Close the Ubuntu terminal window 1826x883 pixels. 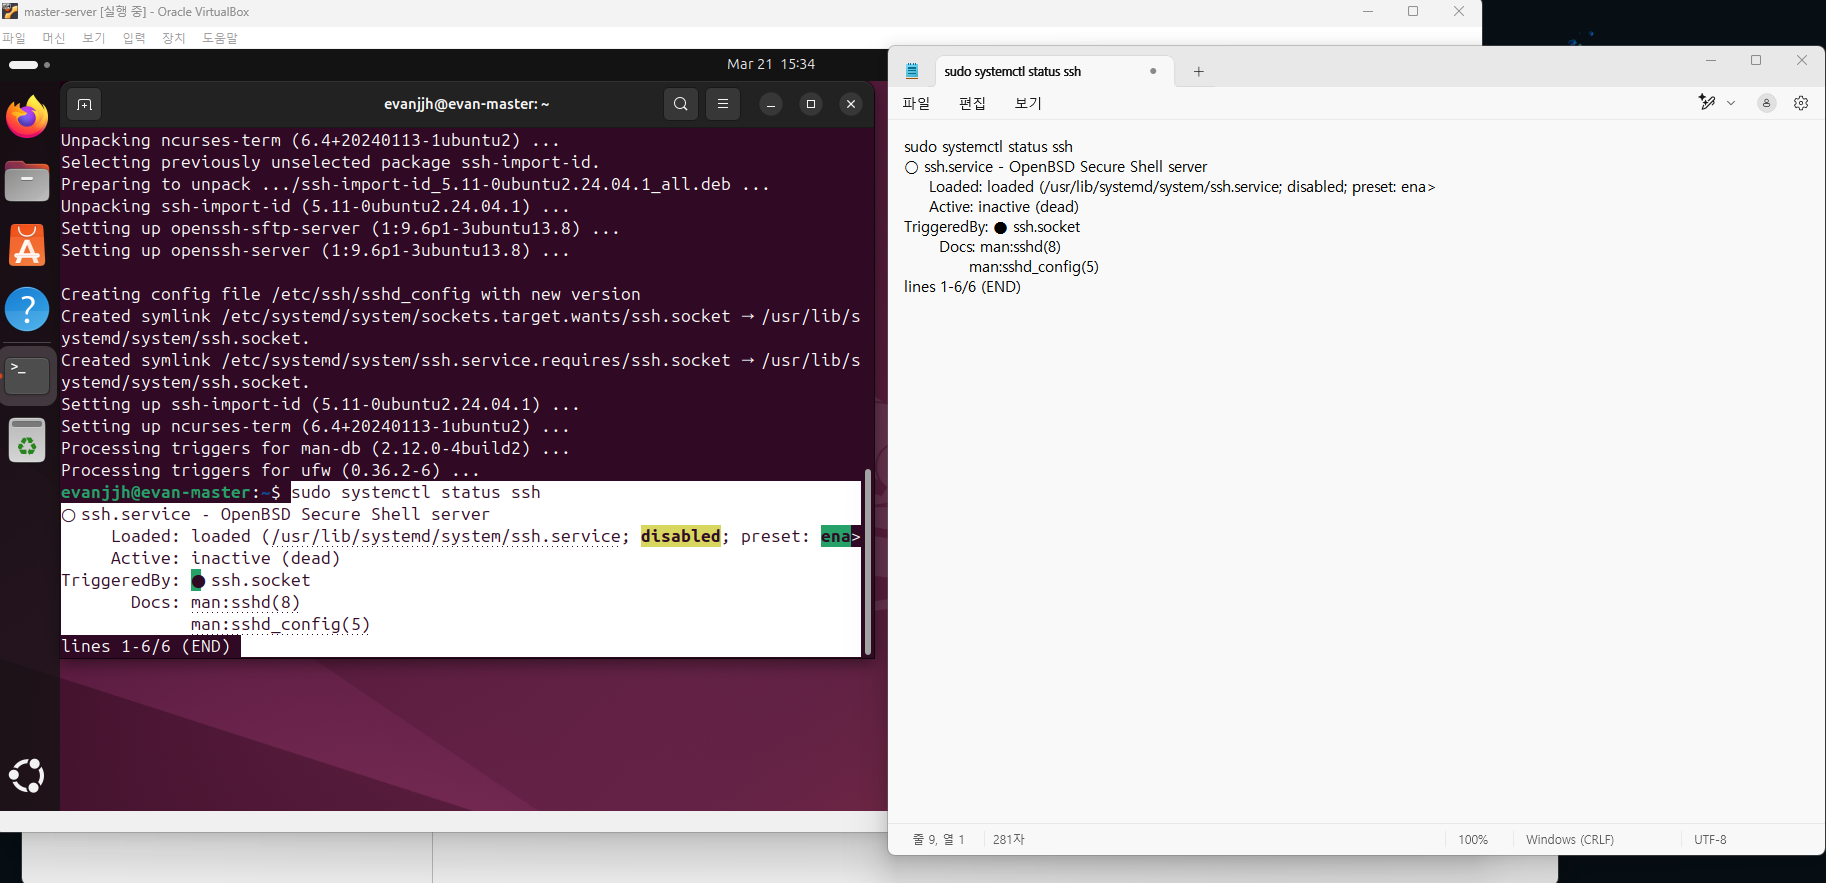pos(851,104)
